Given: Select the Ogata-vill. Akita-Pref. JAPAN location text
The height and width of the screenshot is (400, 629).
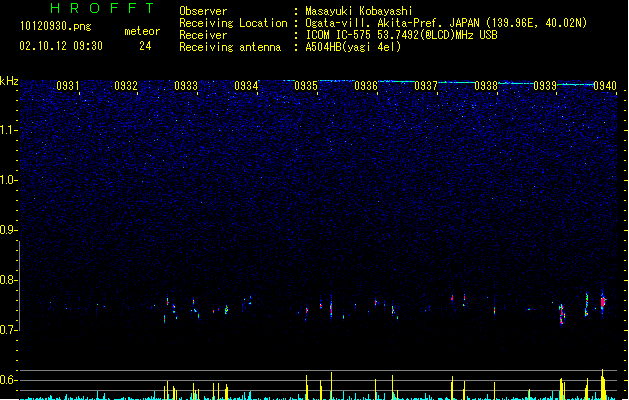Looking at the screenshot, I should [446, 23].
